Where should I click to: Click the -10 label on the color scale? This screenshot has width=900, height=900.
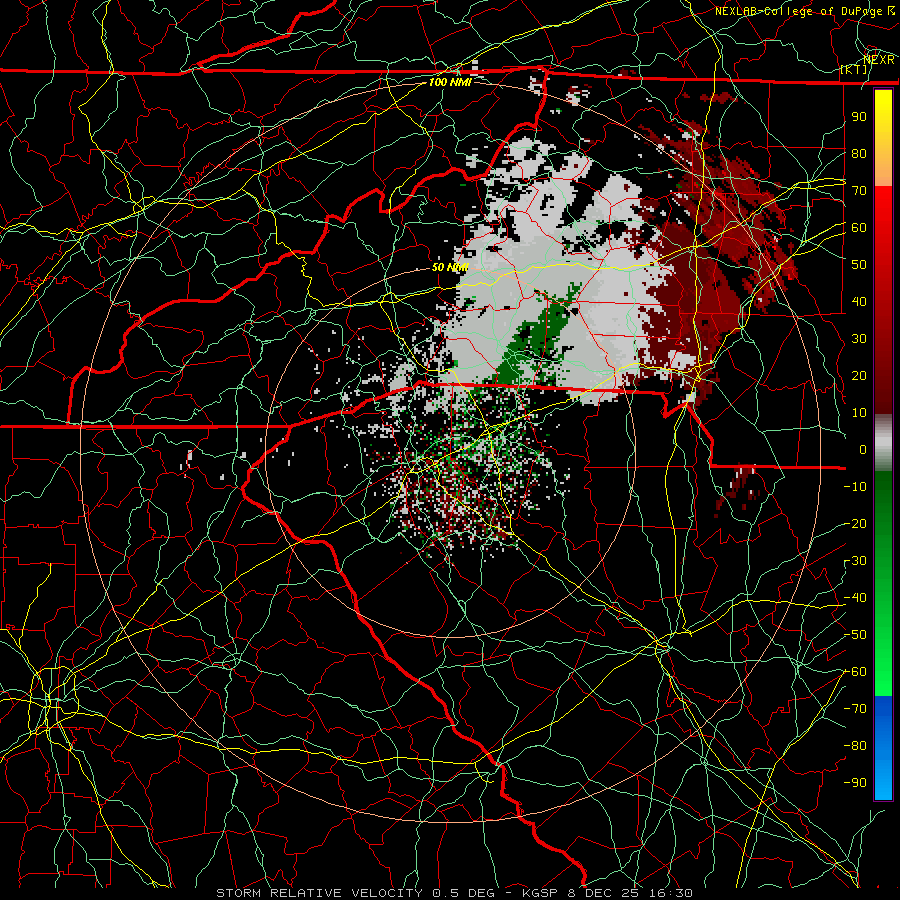pyautogui.click(x=855, y=487)
